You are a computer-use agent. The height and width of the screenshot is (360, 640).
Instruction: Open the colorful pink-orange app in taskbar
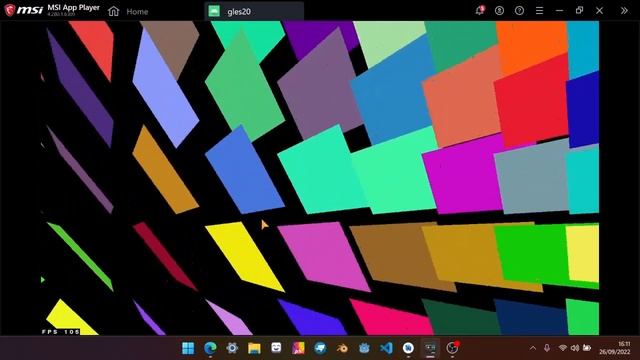[x=298, y=348]
